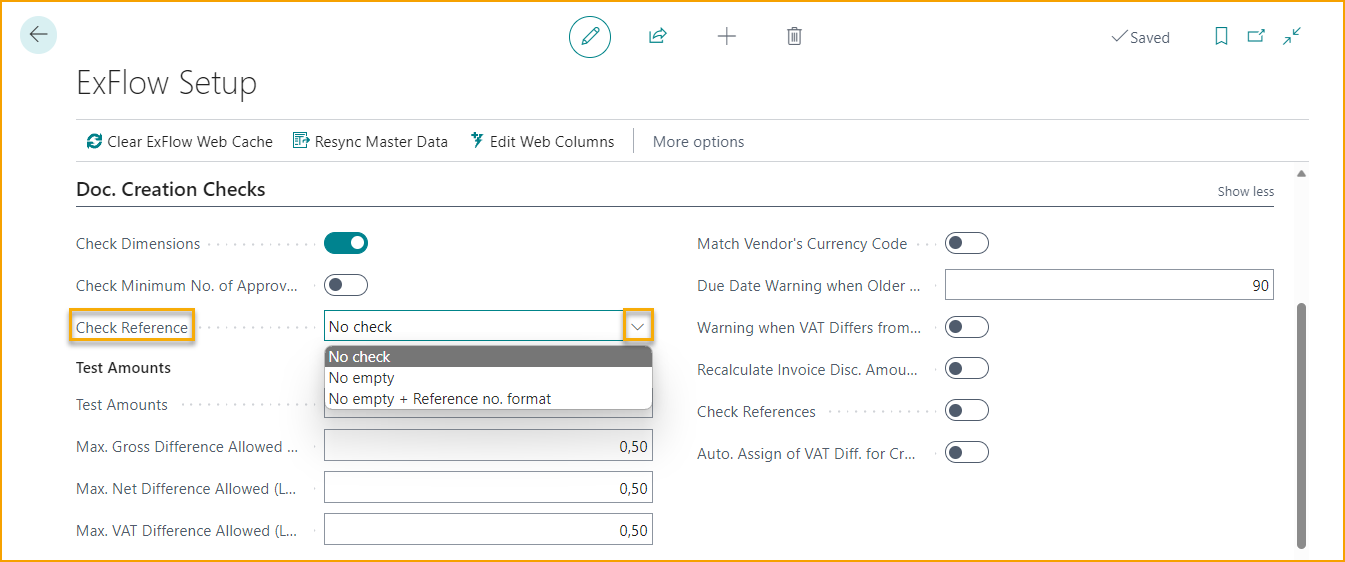Open the share icon menu

click(658, 37)
